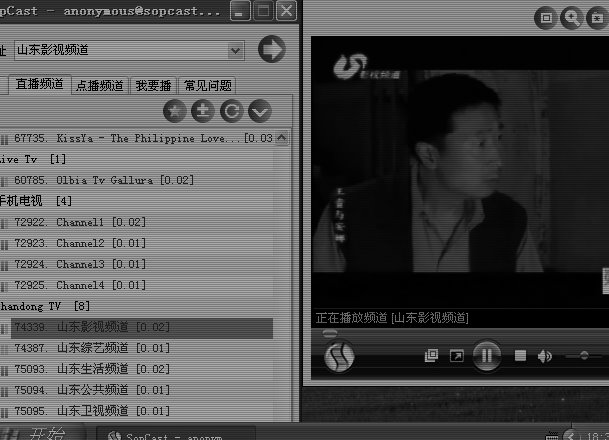Image resolution: width=609 pixels, height=440 pixels.
Task: Open the 常见问题 tab
Action: pos(207,85)
